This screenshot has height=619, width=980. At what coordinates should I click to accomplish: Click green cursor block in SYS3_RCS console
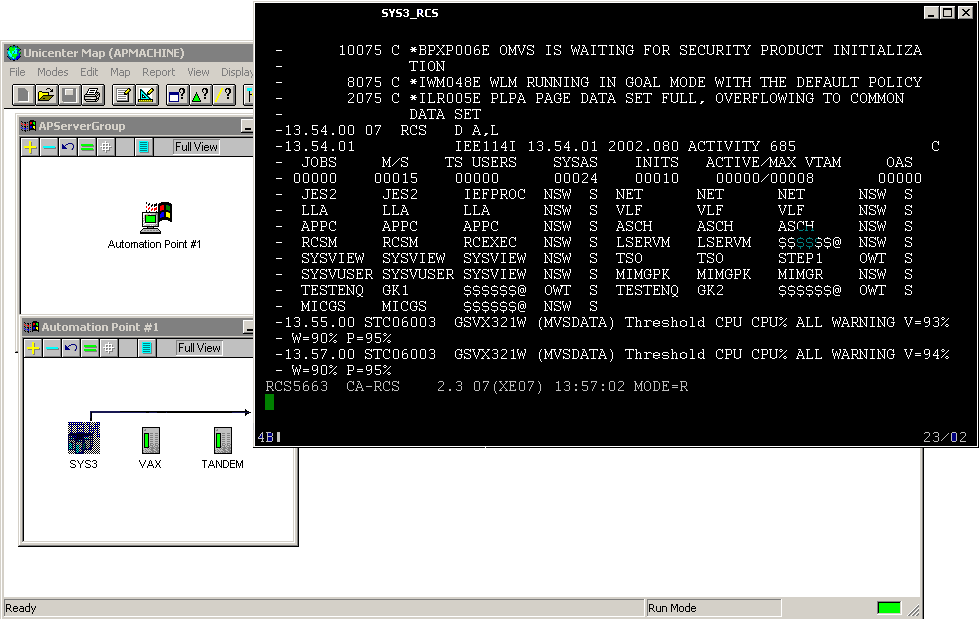[x=269, y=402]
